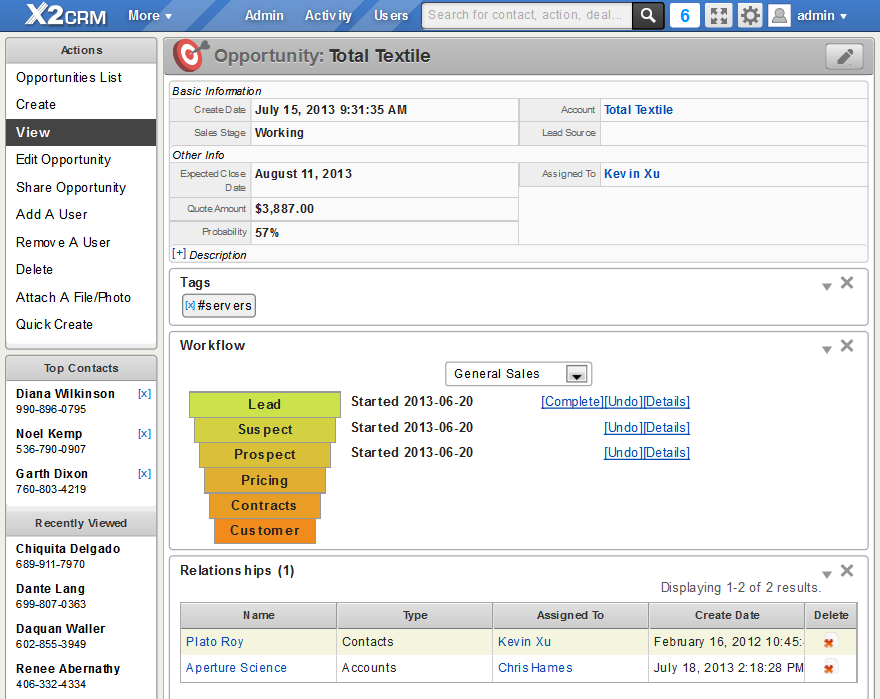Collapse the Tags widget arrow
Image resolution: width=880 pixels, height=699 pixels.
pos(826,286)
